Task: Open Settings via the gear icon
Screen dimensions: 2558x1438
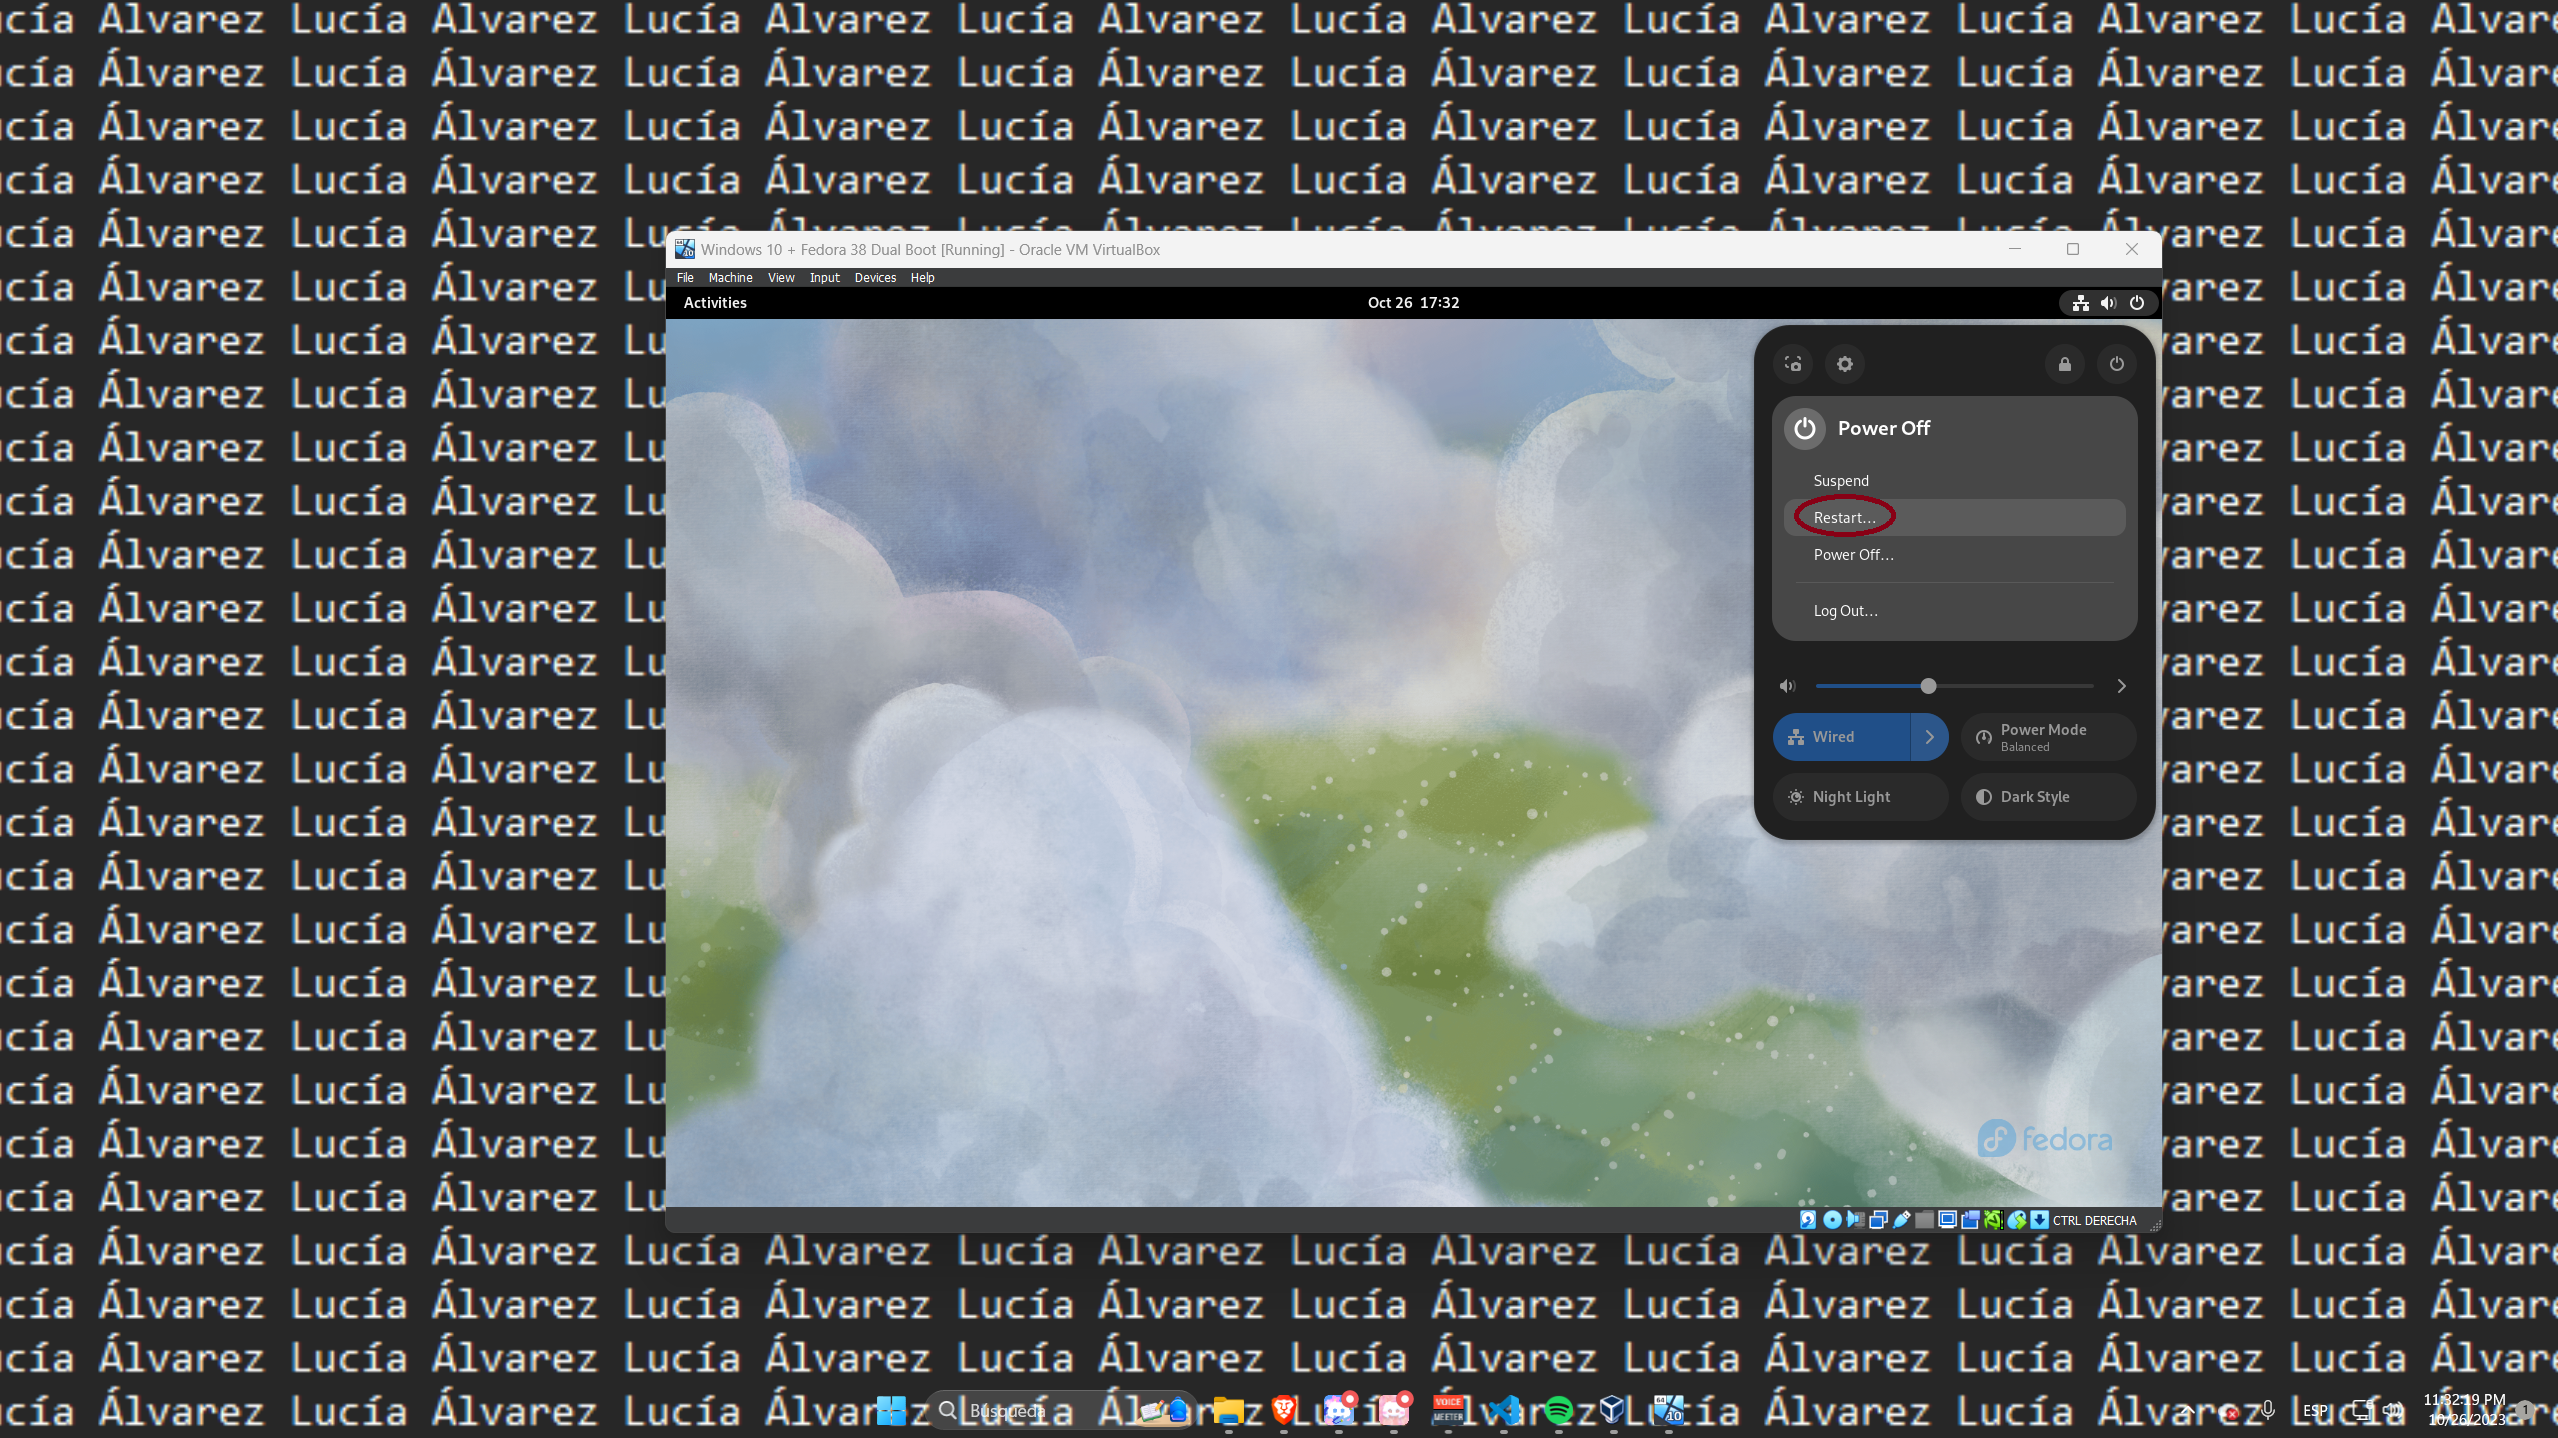Action: pyautogui.click(x=1845, y=364)
